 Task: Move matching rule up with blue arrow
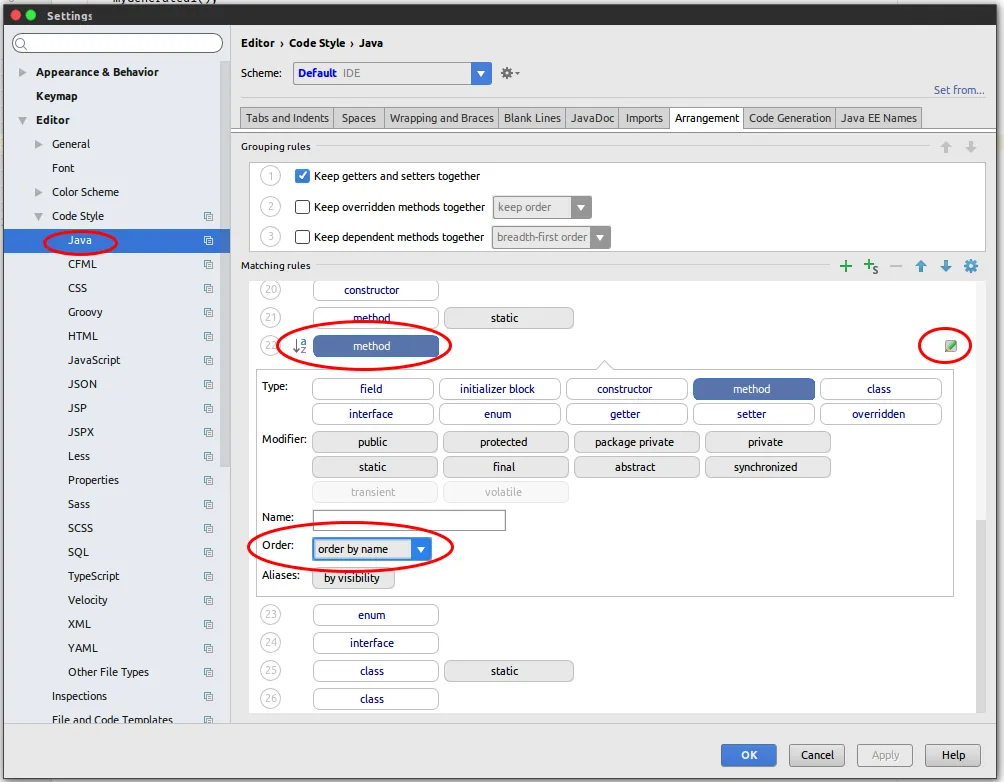tap(921, 266)
